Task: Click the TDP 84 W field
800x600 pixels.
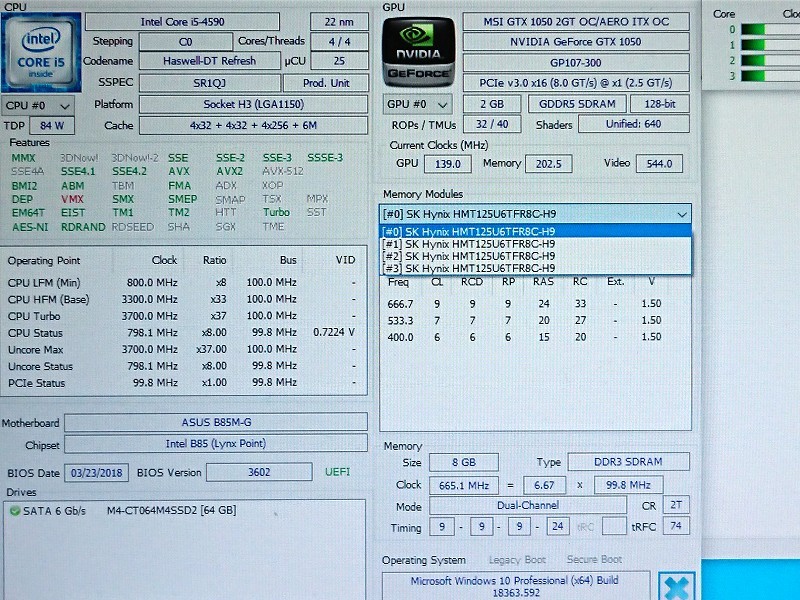Action: [x=52, y=126]
